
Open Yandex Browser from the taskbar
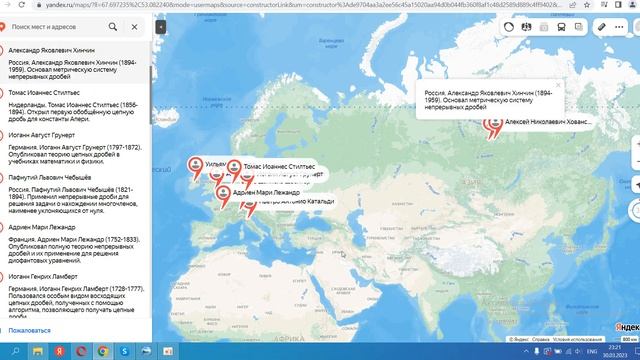pyautogui.click(x=60, y=351)
